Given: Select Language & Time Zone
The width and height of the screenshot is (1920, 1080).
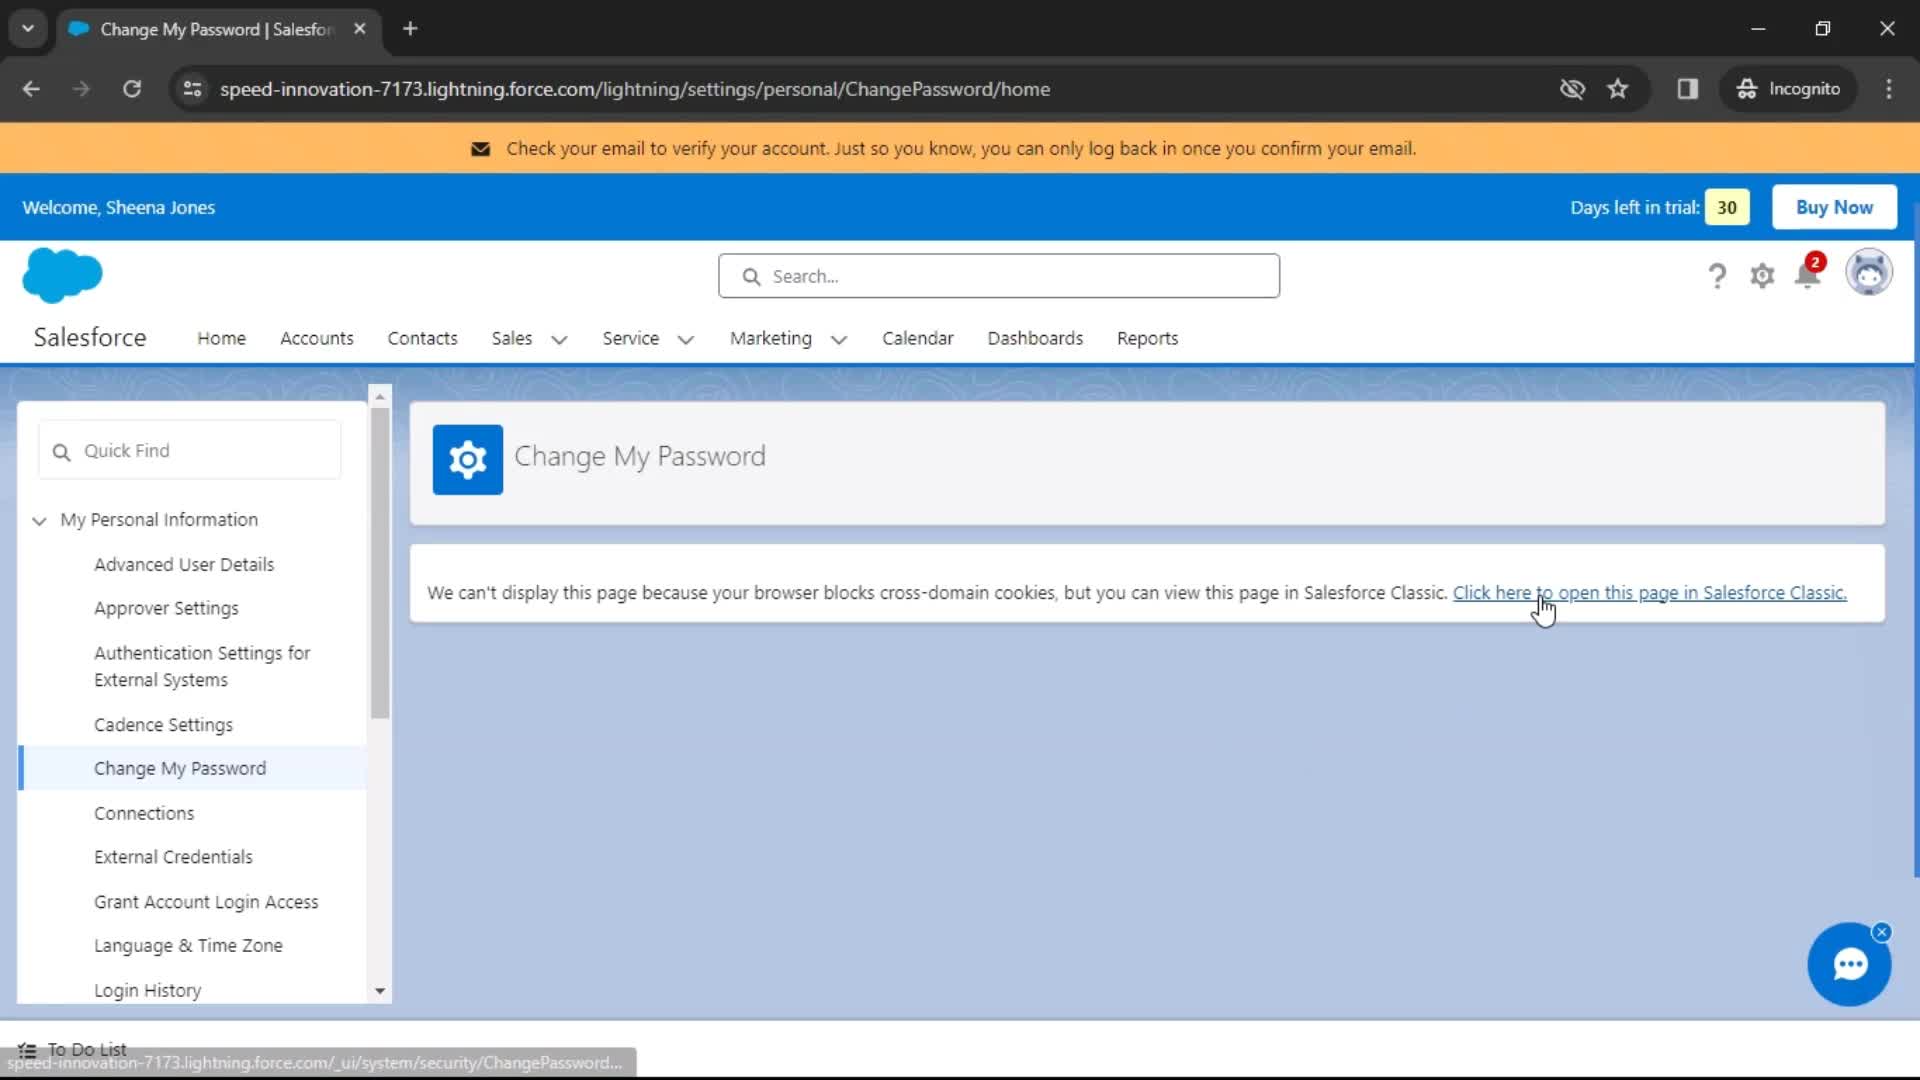Looking at the screenshot, I should 188,945.
